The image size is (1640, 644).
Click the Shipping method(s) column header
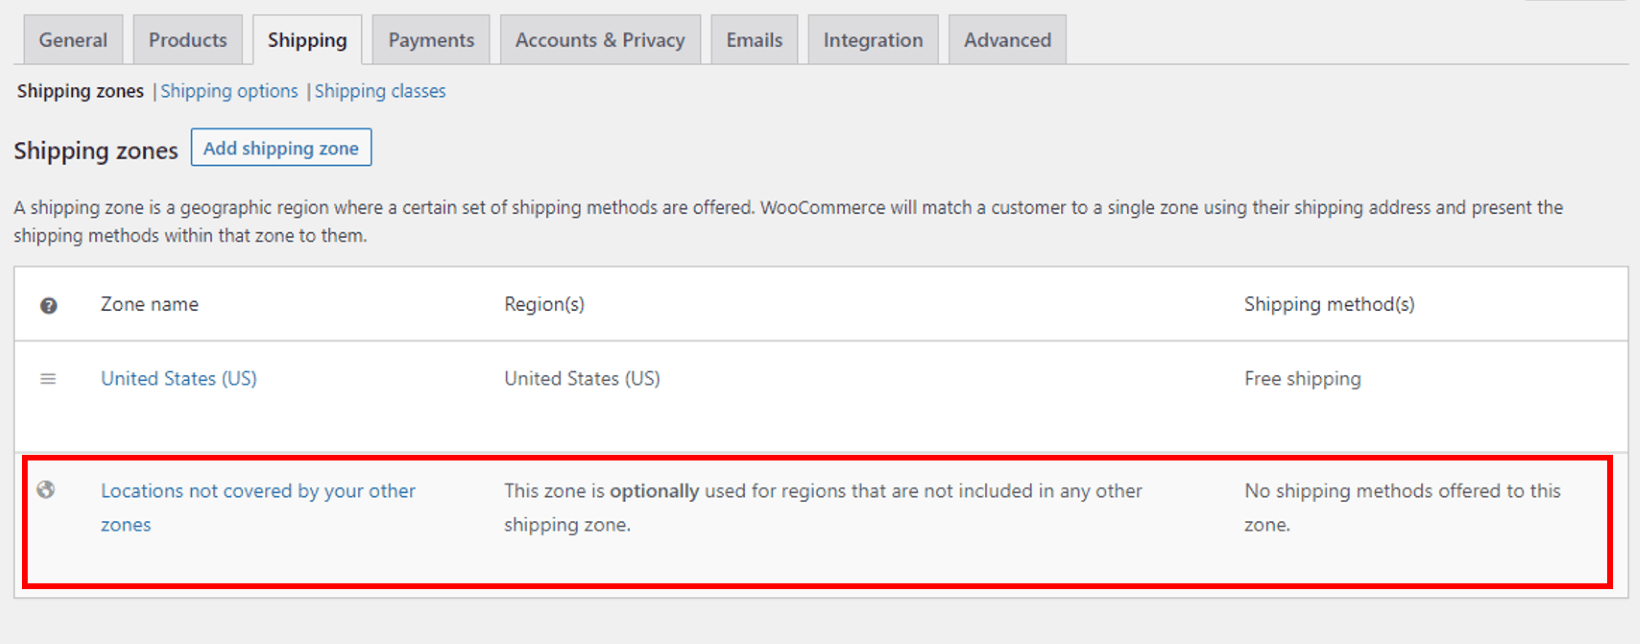[x=1329, y=304]
